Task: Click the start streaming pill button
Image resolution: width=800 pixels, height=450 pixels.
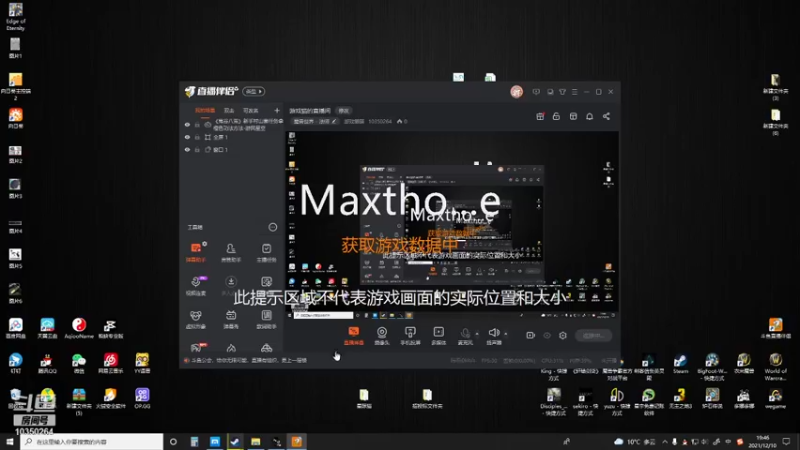Action: 594,335
